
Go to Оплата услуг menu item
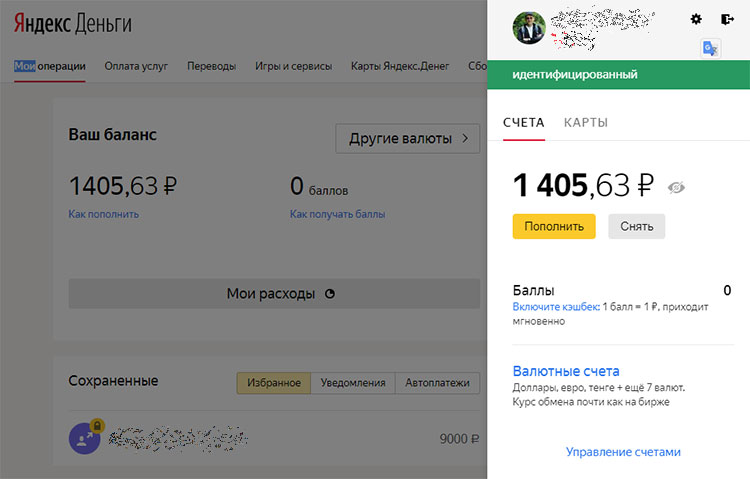point(136,66)
